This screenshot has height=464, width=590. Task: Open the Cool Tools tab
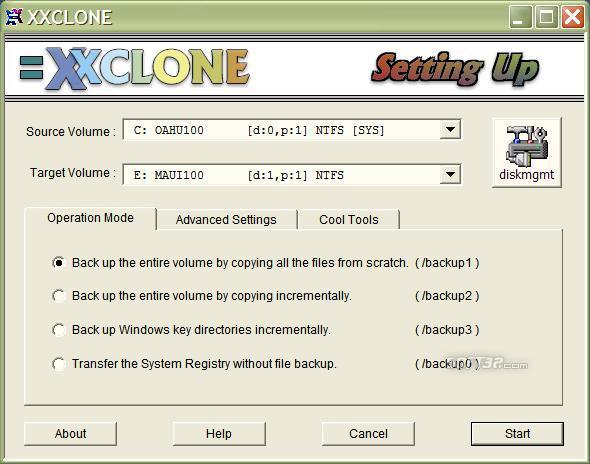(x=349, y=220)
